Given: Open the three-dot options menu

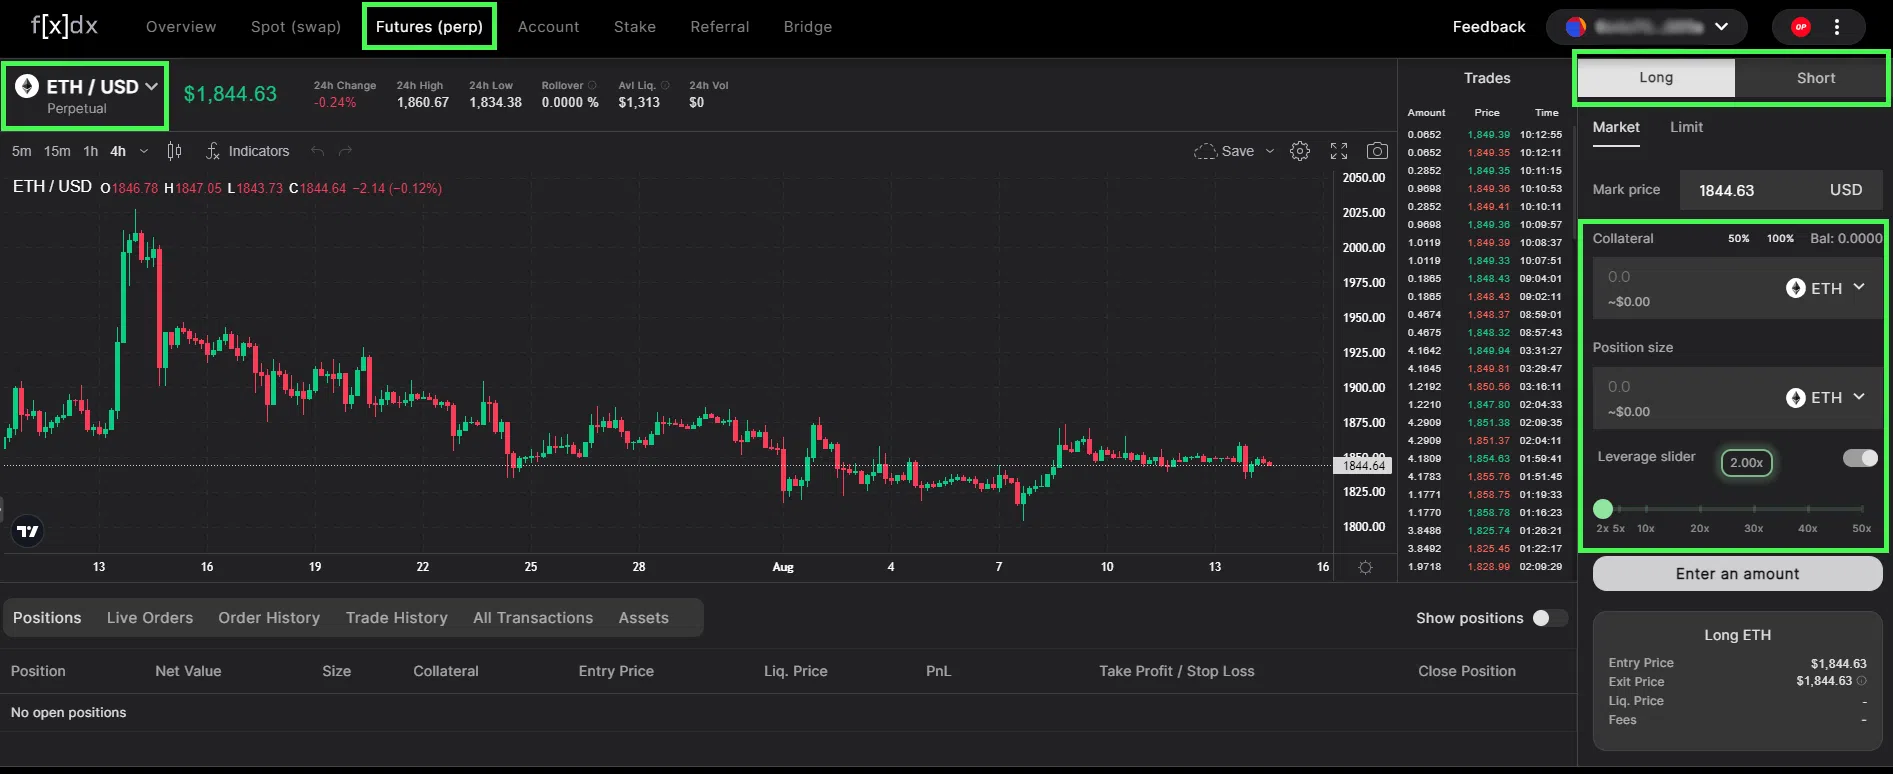Looking at the screenshot, I should click(x=1837, y=27).
